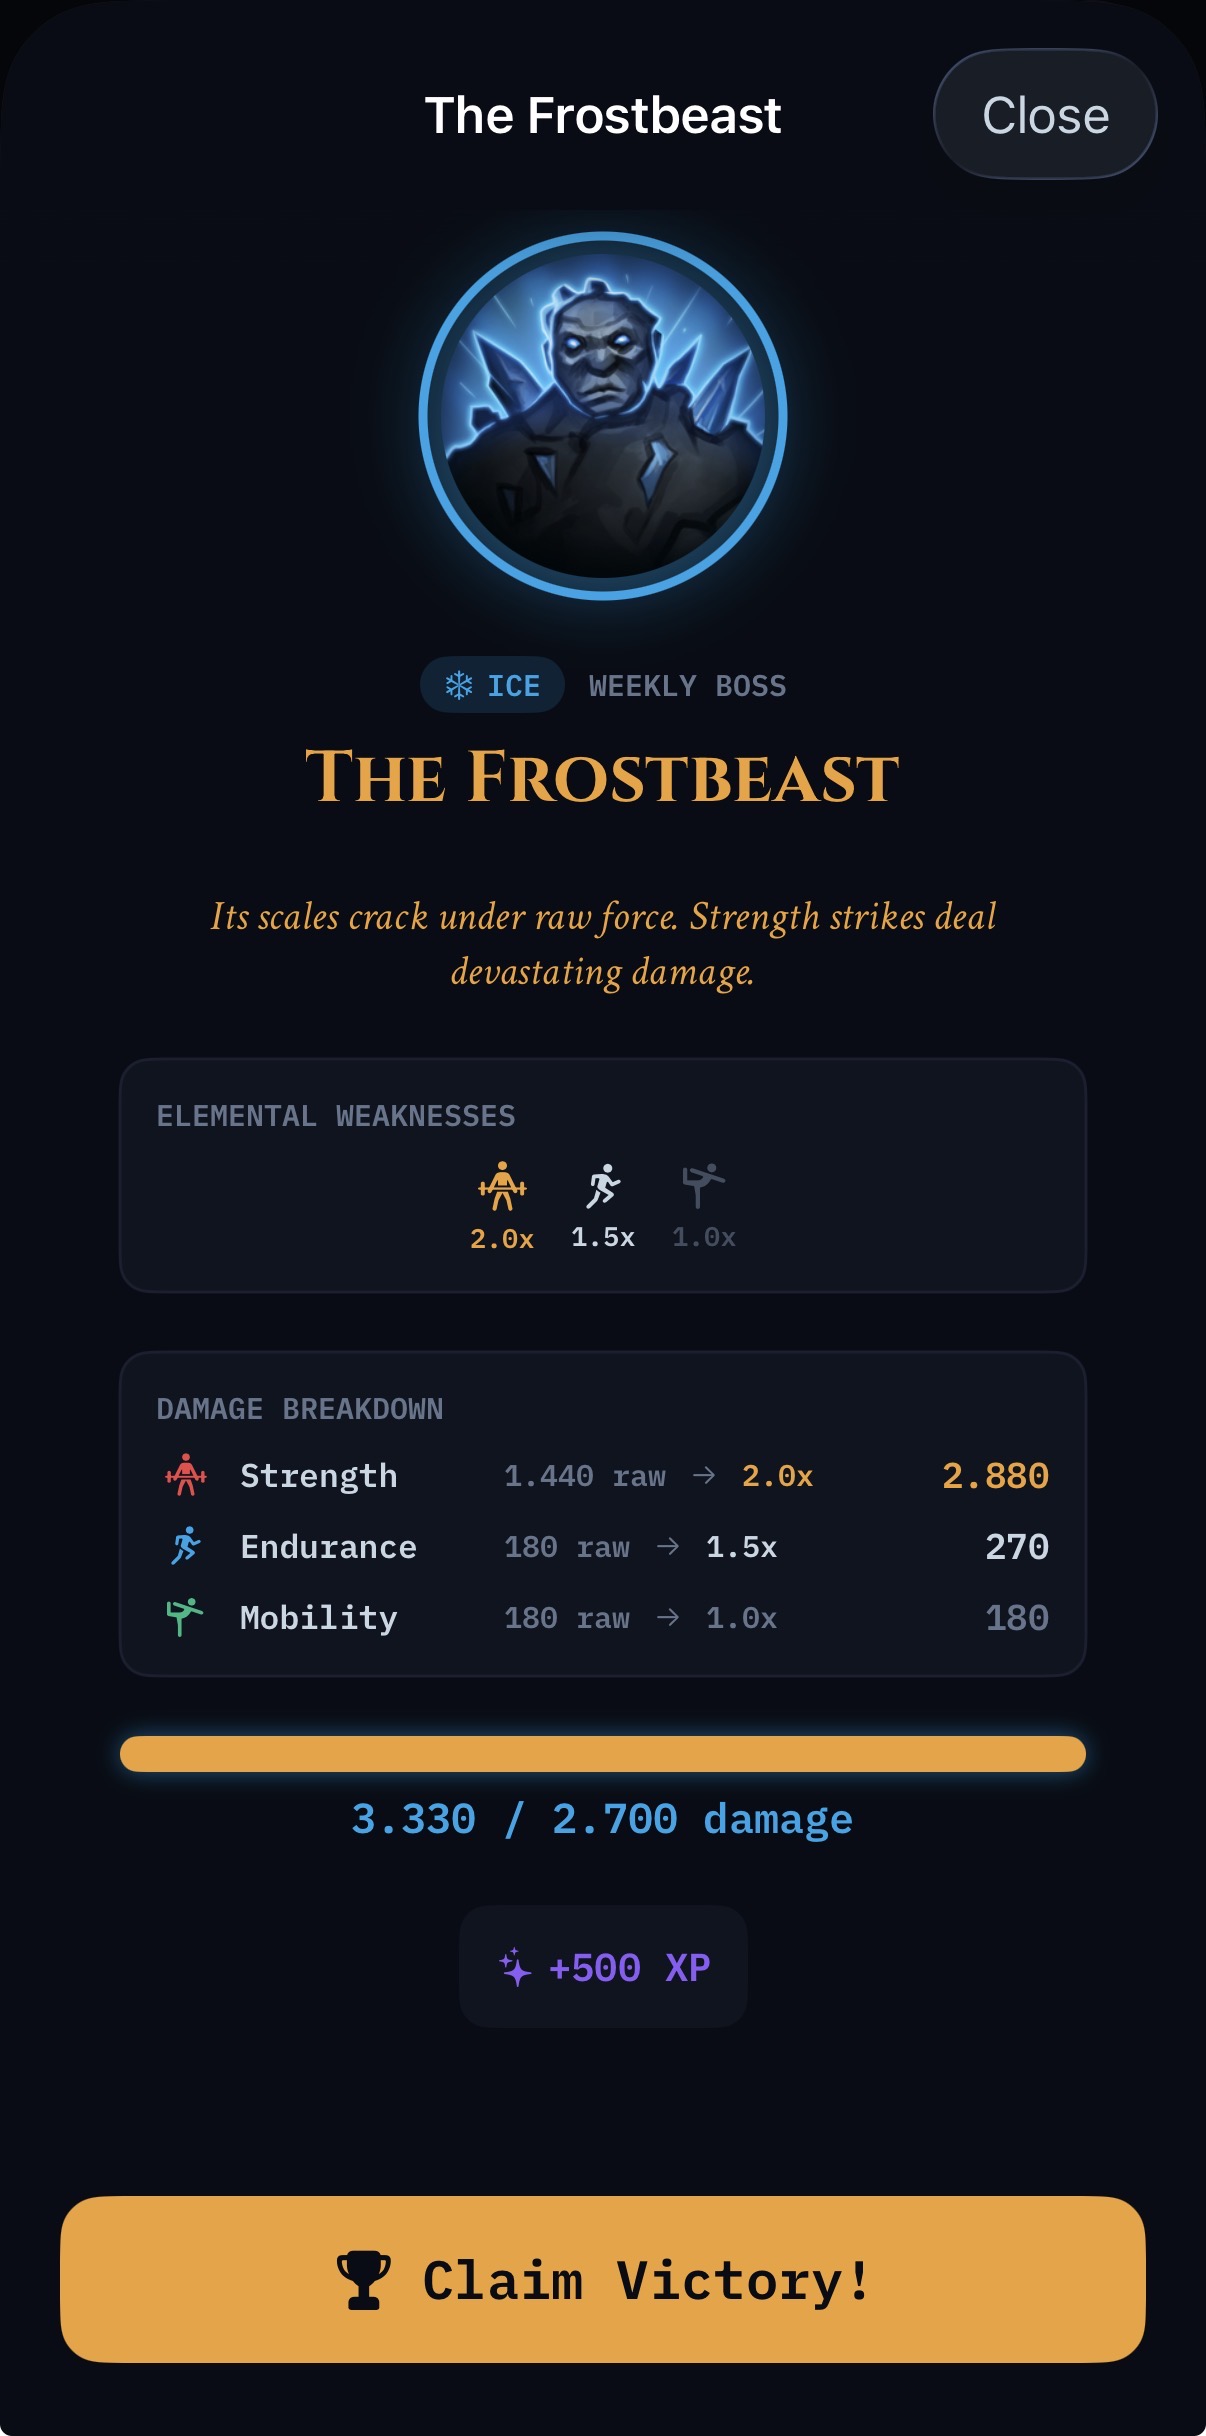Tap the WEEKLY BOSS label

(x=687, y=686)
